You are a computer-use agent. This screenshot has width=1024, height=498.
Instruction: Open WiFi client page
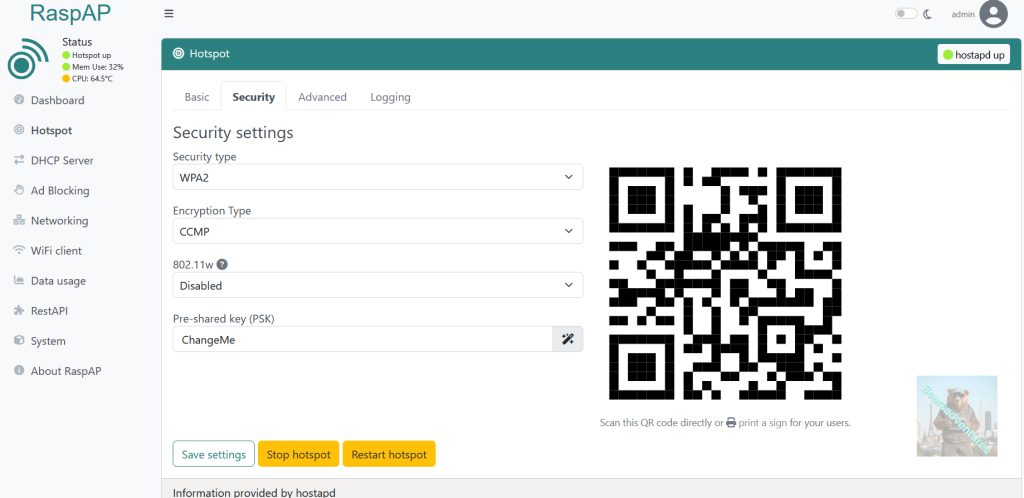pyautogui.click(x=56, y=251)
